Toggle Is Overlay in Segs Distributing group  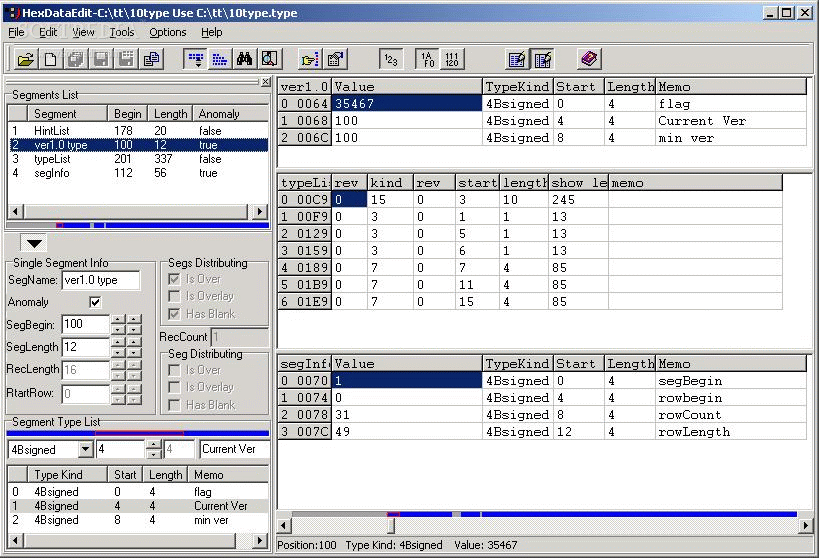click(x=174, y=296)
